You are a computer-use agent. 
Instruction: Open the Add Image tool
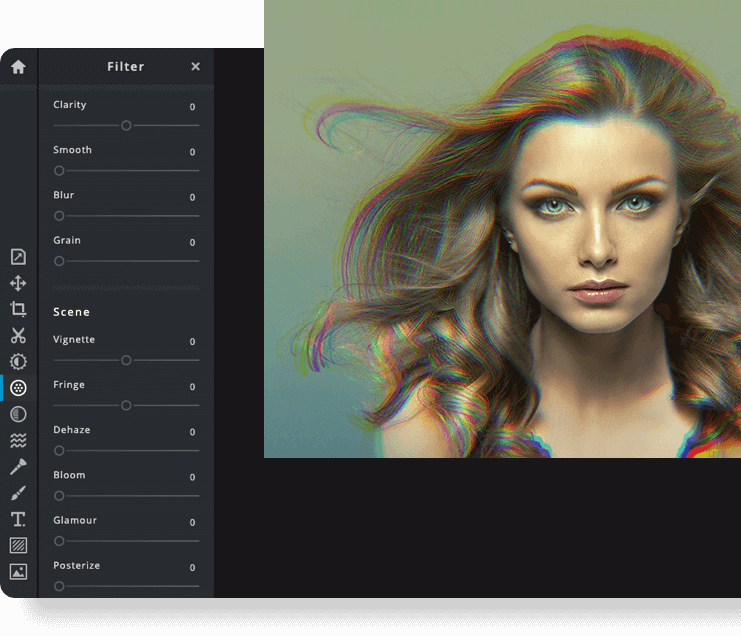tap(18, 572)
